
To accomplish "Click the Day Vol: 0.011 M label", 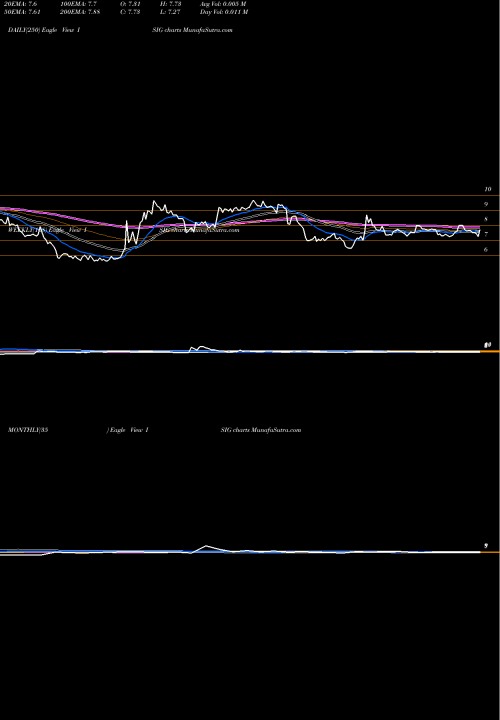I will point(224,12).
